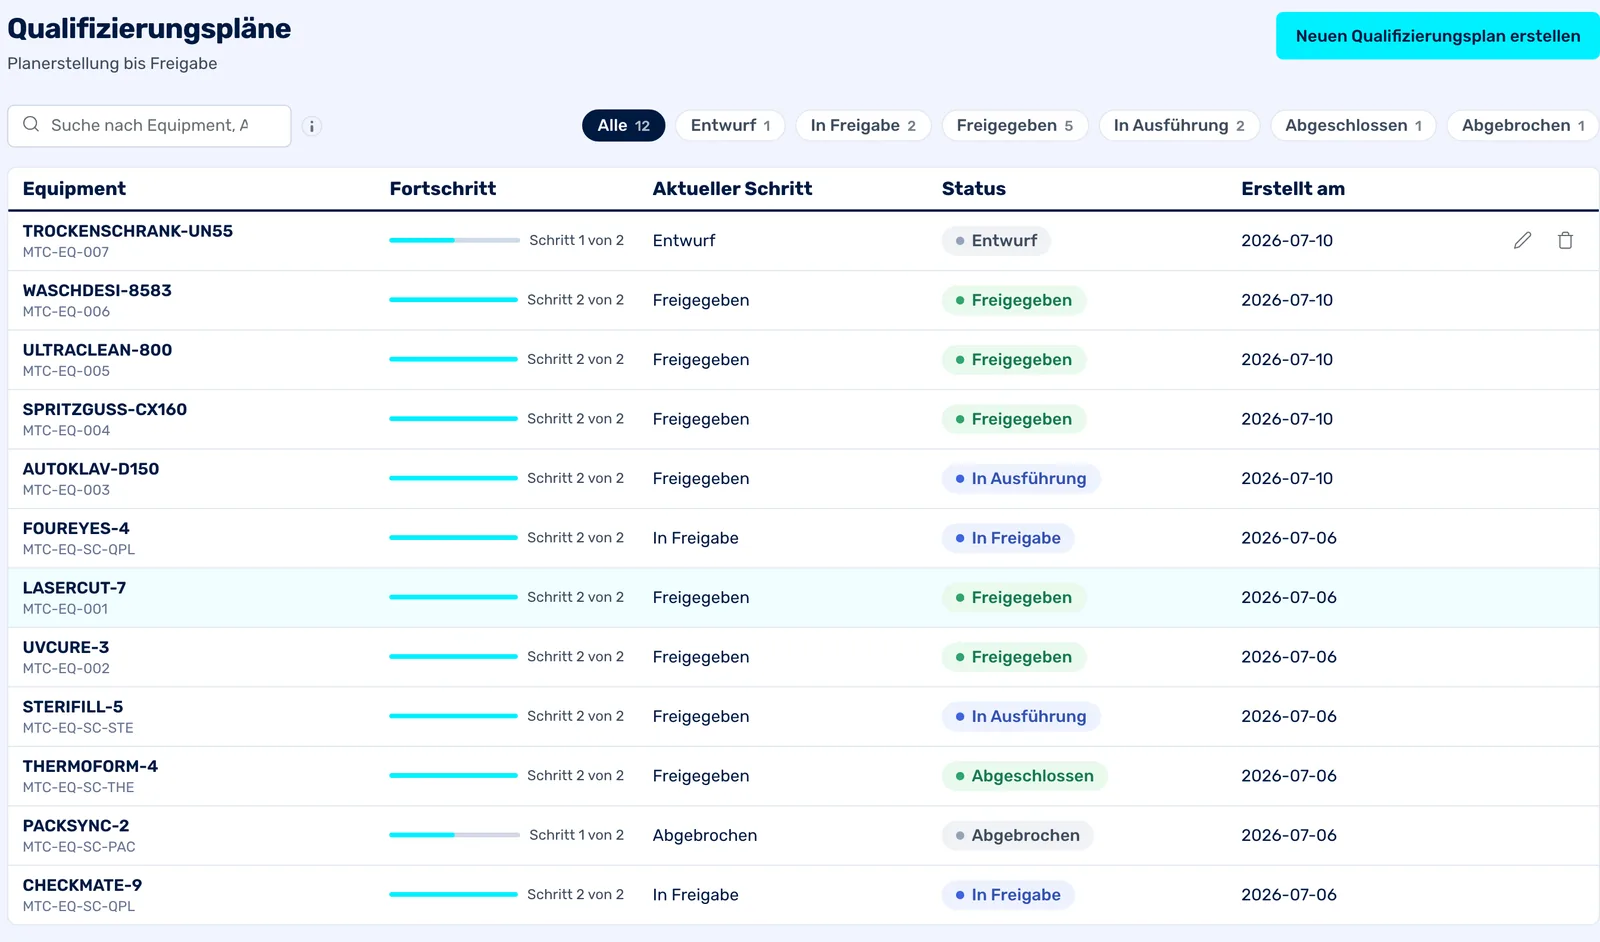Select CHECKMATE-9 row
Viewport: 1600px width, 942px height.
803,895
